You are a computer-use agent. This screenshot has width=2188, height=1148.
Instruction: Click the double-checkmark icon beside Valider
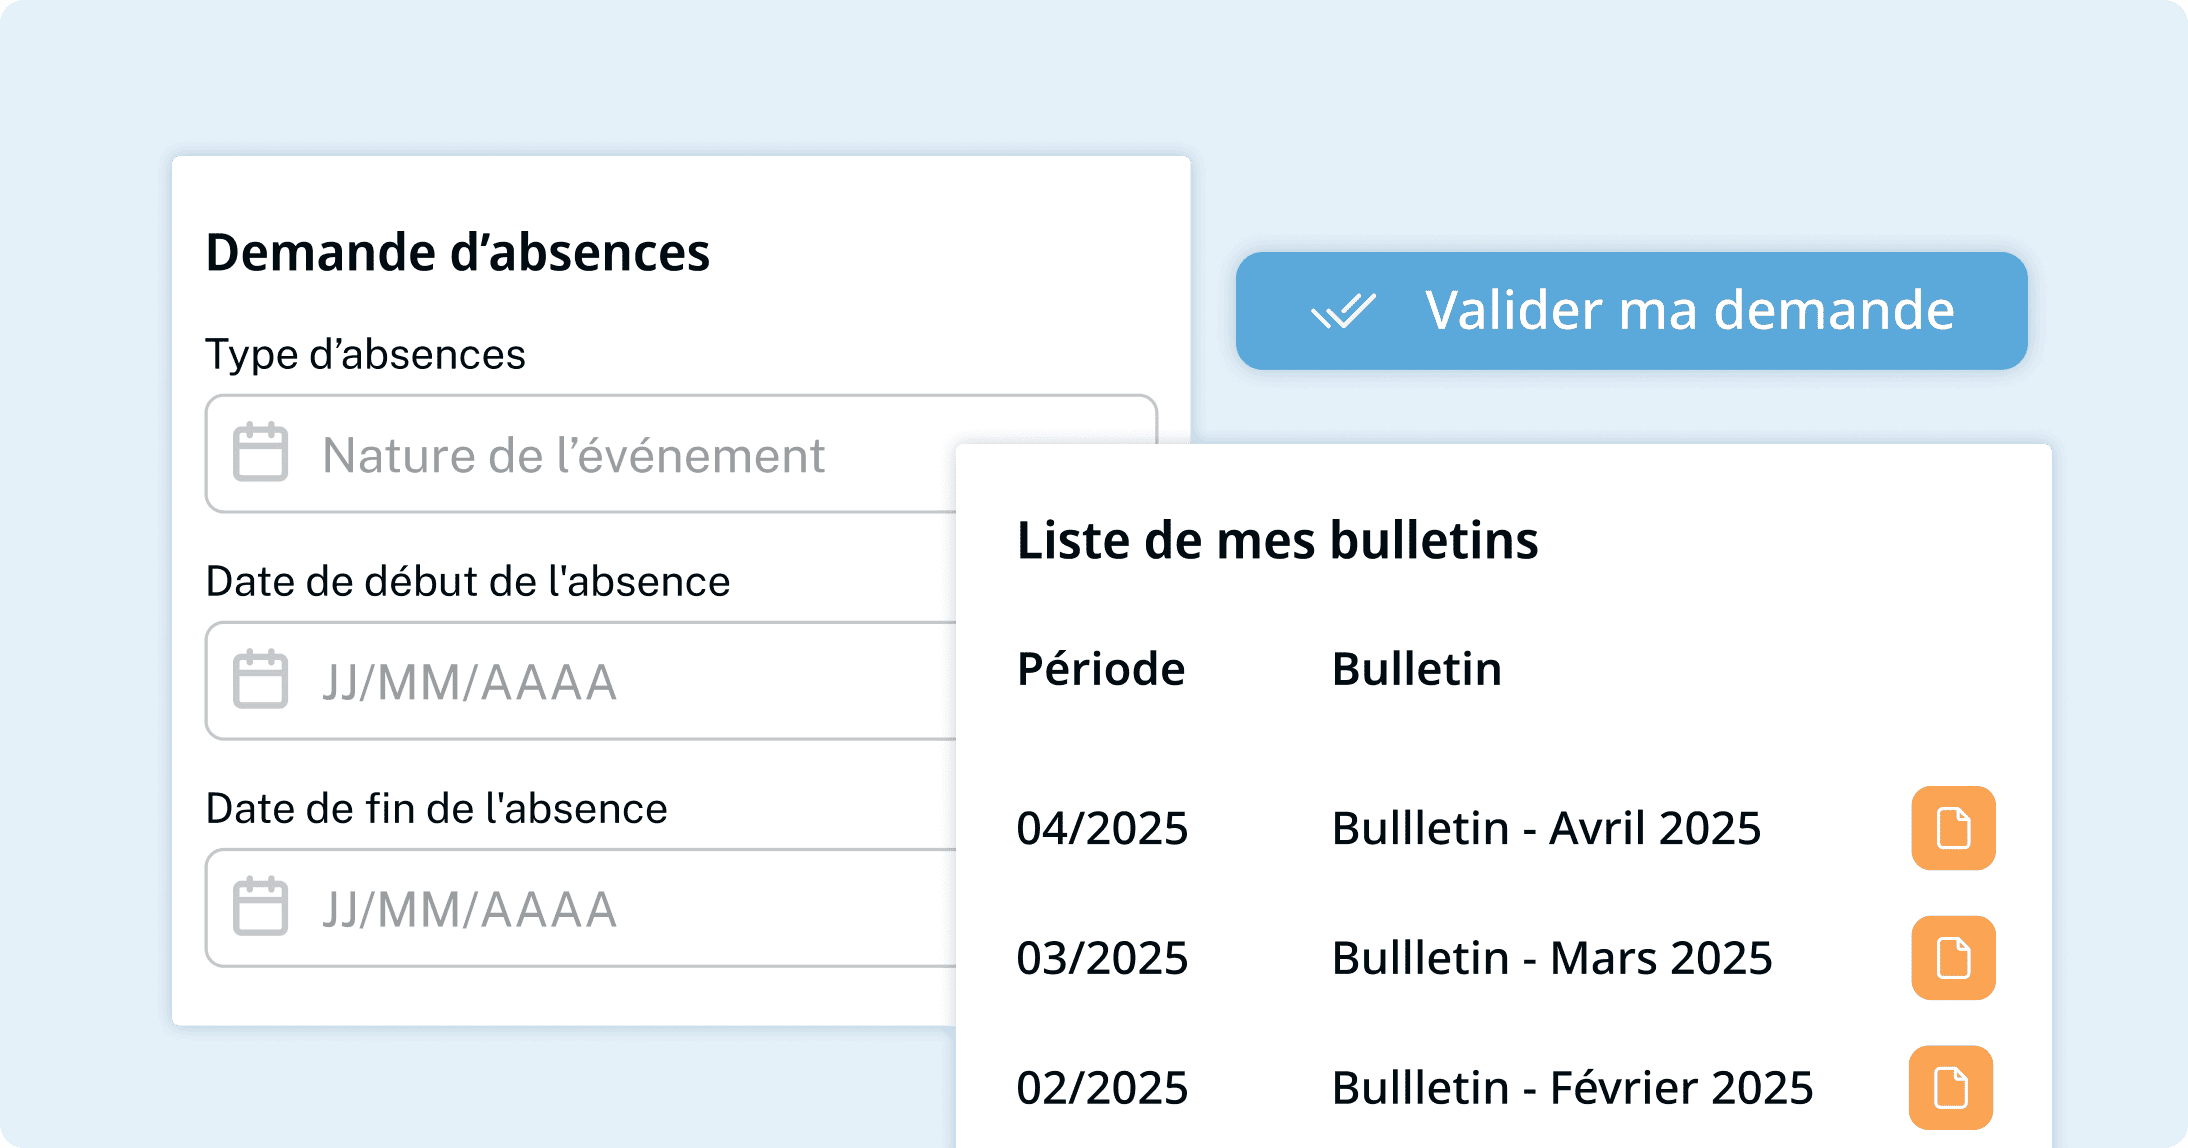(1343, 311)
